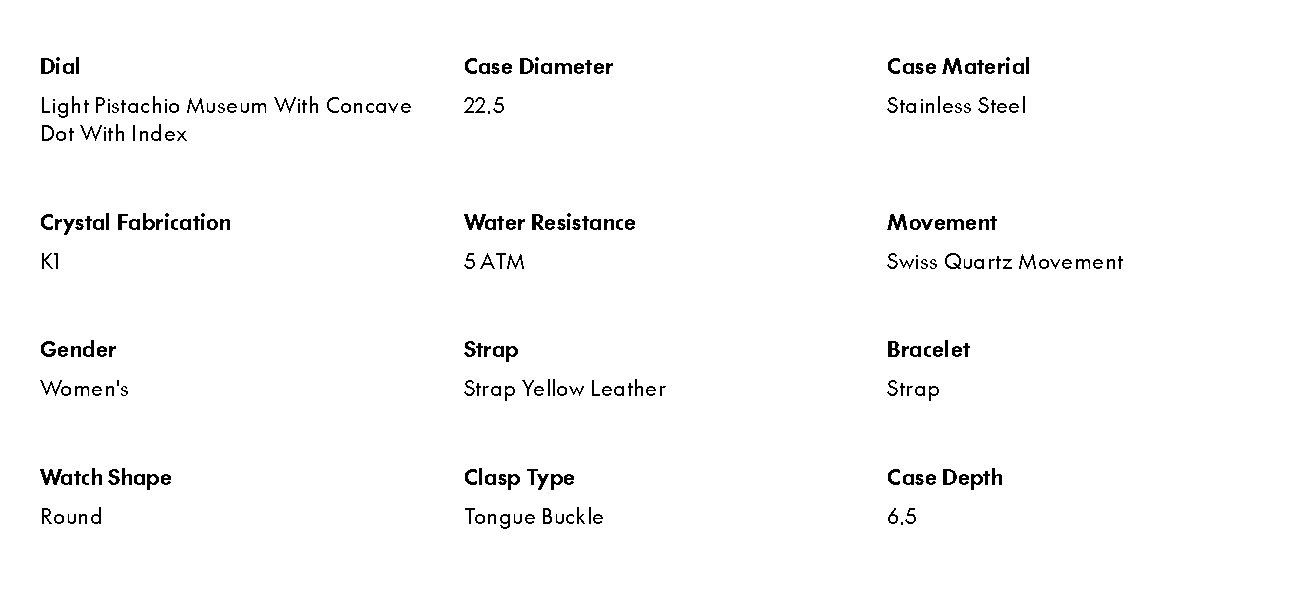Select the Water Resistance heading
The height and width of the screenshot is (597, 1305).
pos(549,223)
